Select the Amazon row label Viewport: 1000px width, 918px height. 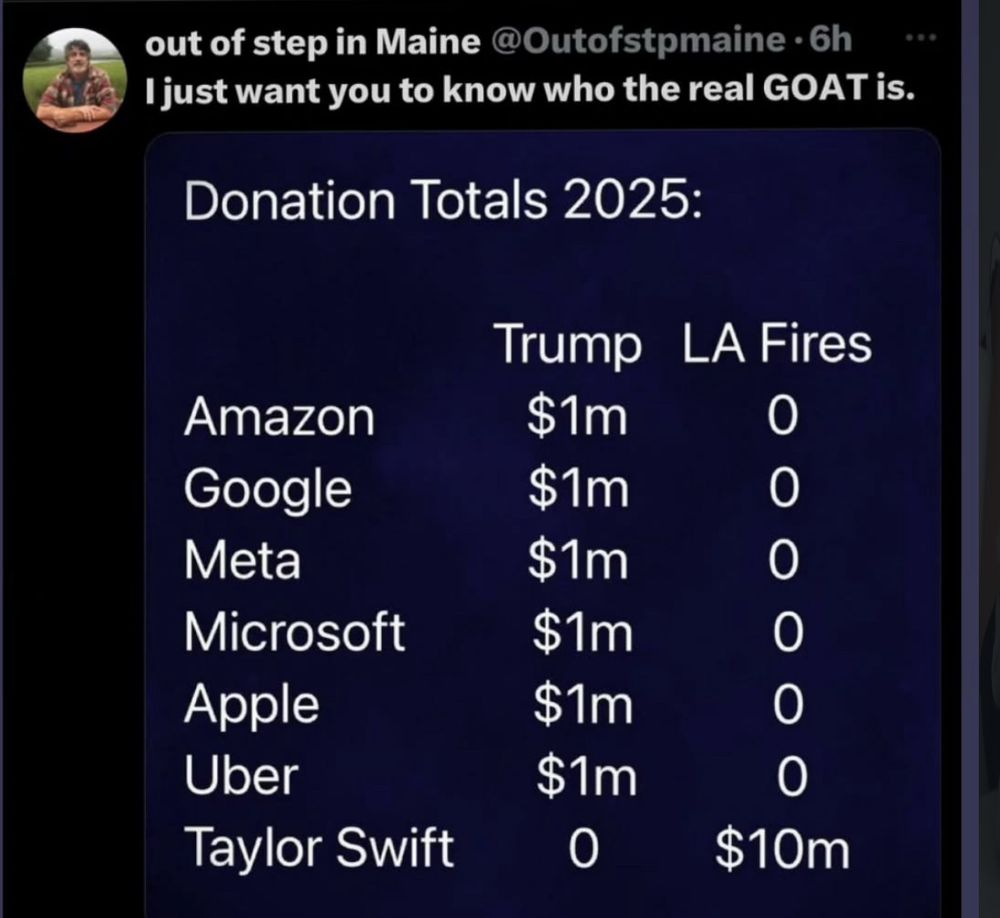(x=279, y=418)
